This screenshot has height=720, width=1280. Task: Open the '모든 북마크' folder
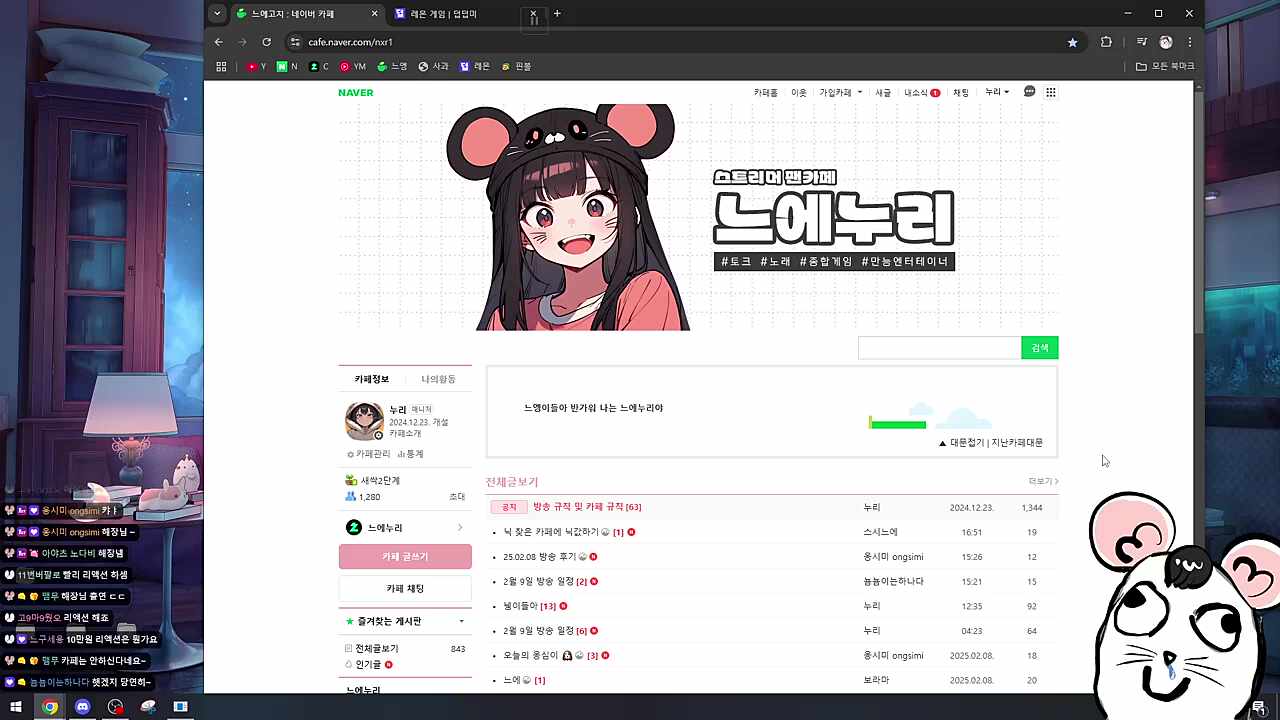pyautogui.click(x=1165, y=66)
